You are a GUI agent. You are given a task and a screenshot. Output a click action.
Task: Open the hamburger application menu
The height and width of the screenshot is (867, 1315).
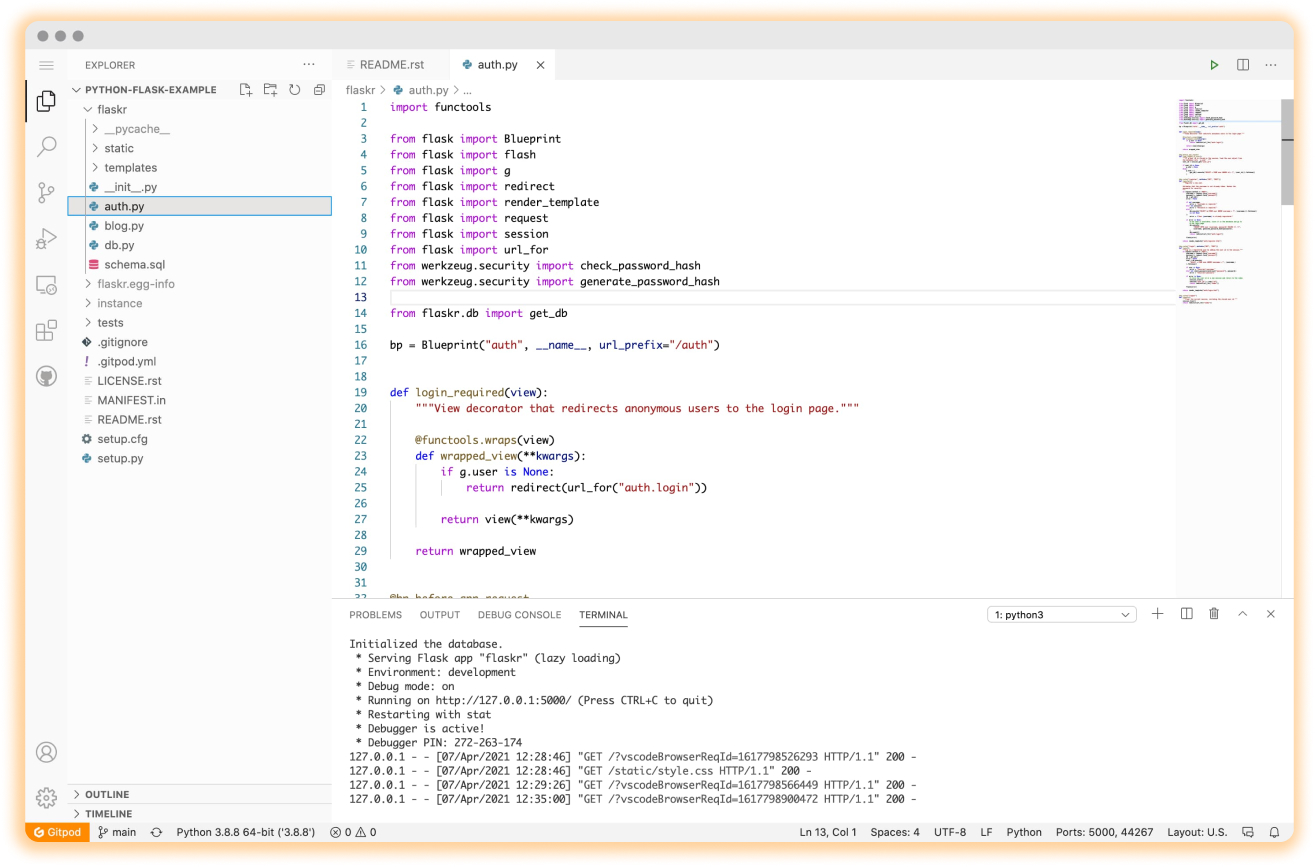point(46,65)
